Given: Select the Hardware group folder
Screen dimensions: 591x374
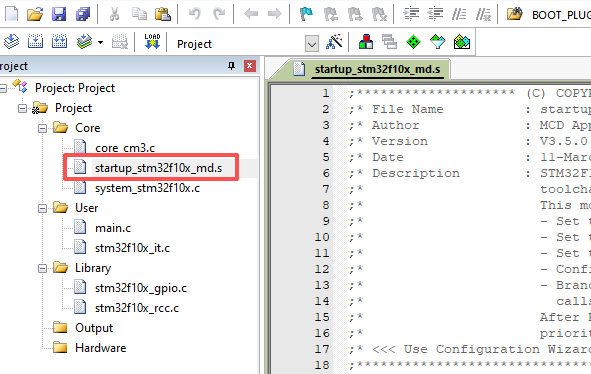Looking at the screenshot, I should [101, 348].
